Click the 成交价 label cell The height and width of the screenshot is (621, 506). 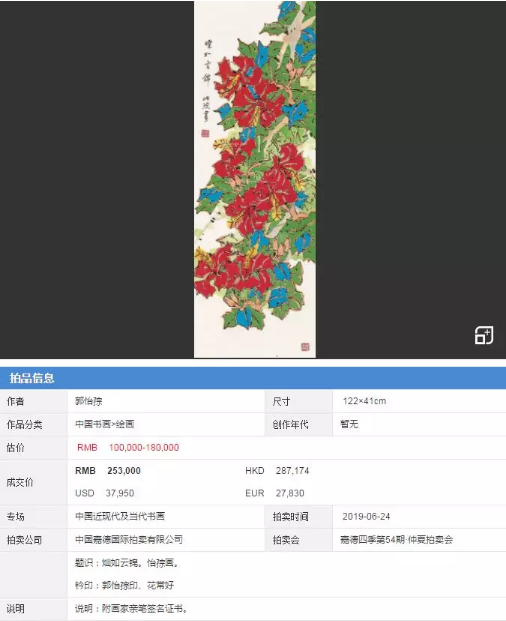[x=34, y=482]
